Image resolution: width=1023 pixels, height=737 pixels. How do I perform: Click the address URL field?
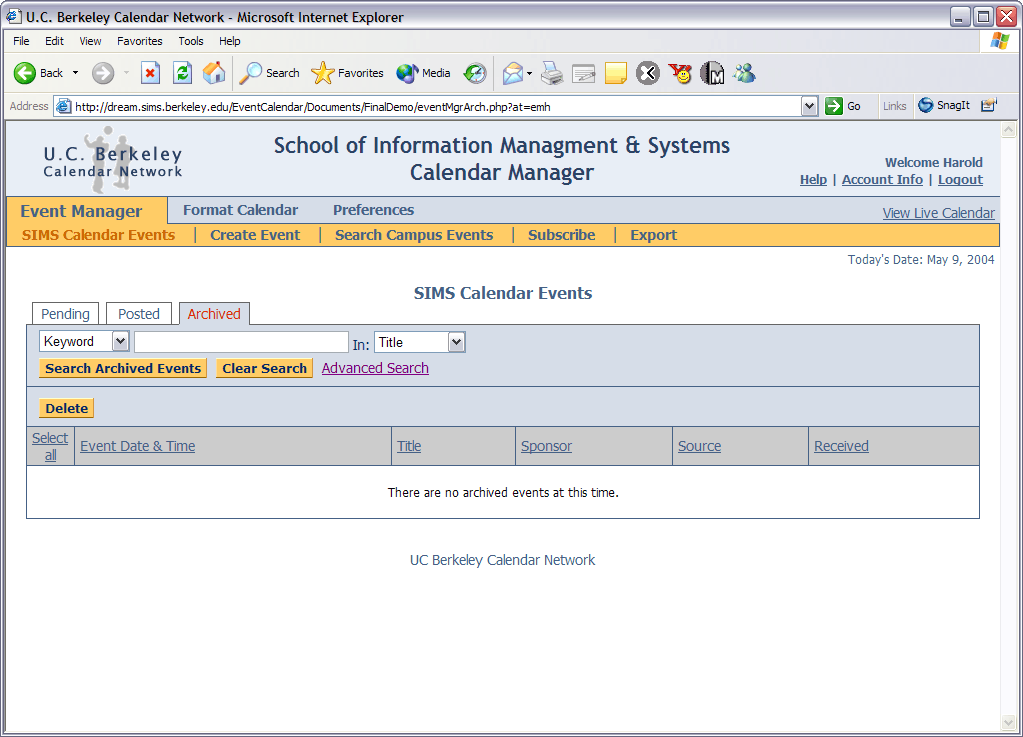click(429, 106)
